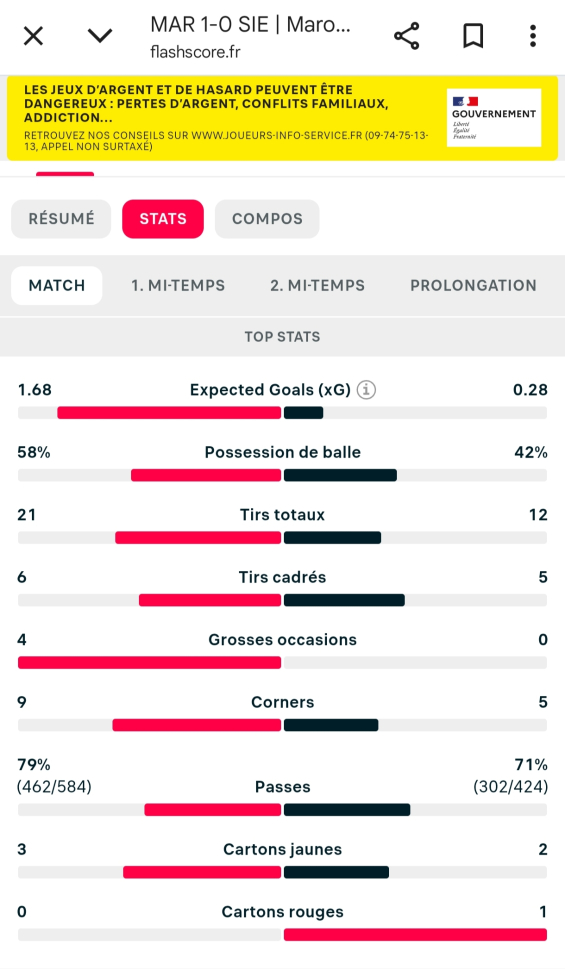Open the Compos tab
The height and width of the screenshot is (969, 565).
[267, 219]
